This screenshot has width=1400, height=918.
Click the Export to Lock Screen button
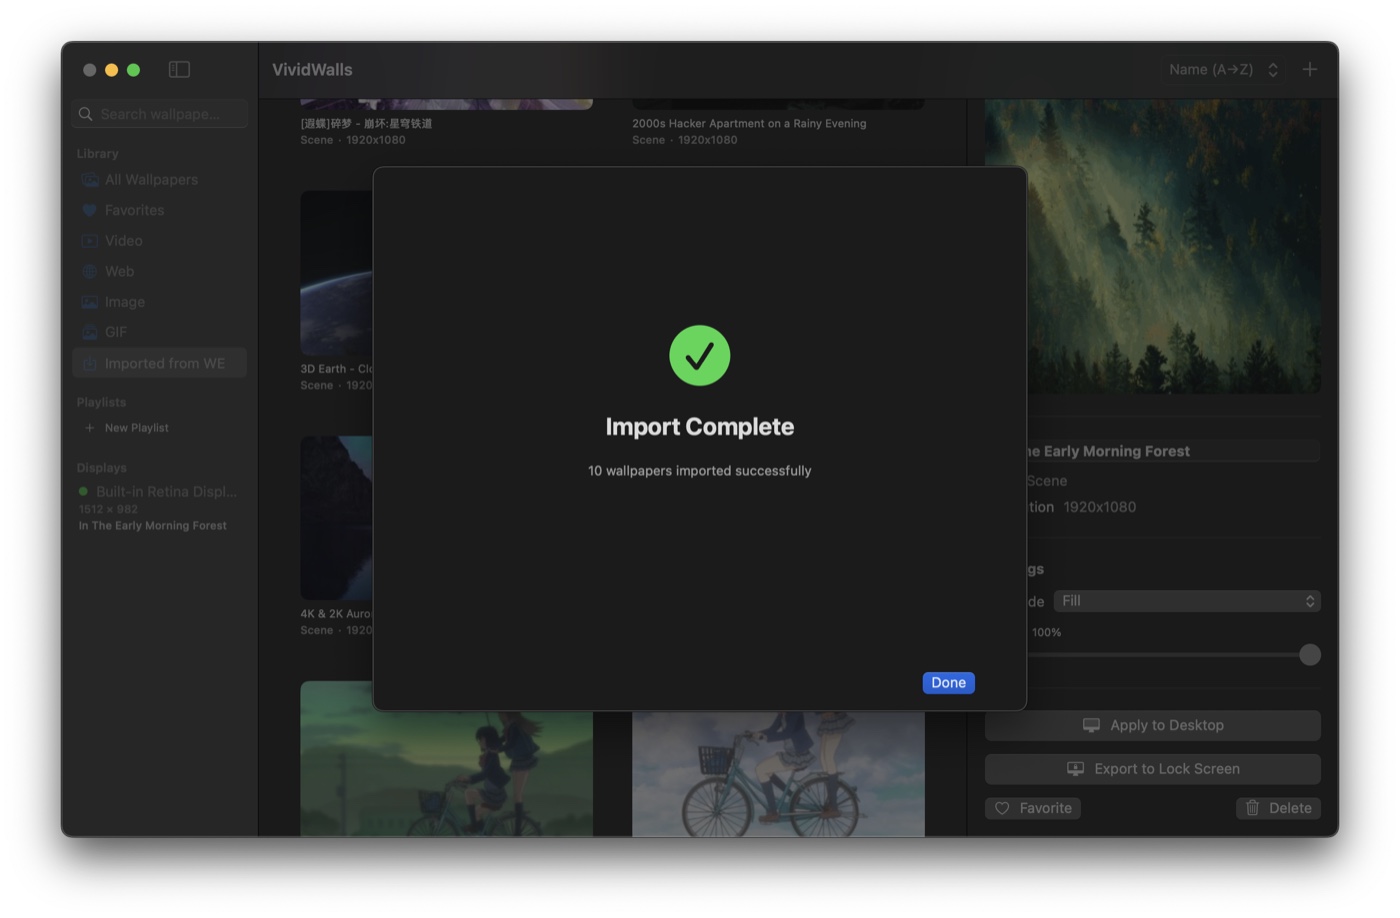point(1152,769)
